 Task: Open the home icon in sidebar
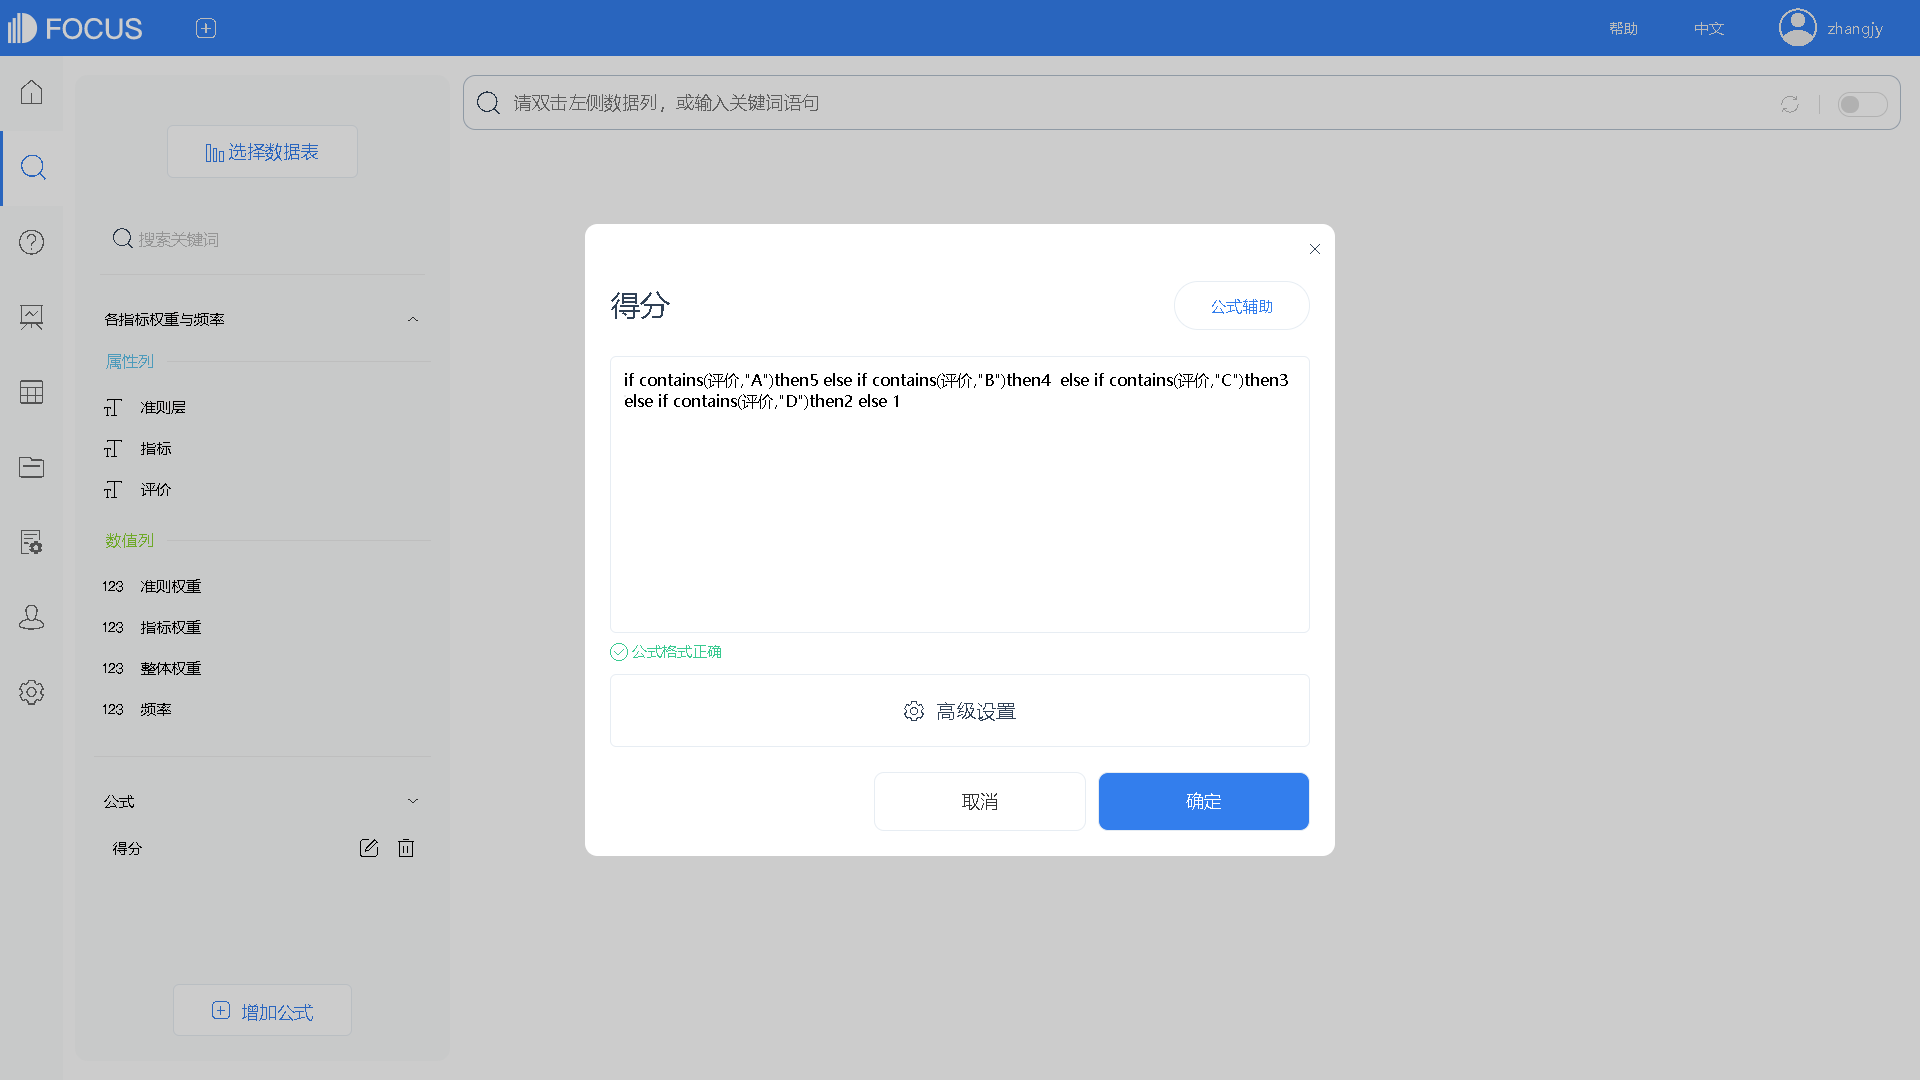click(32, 92)
